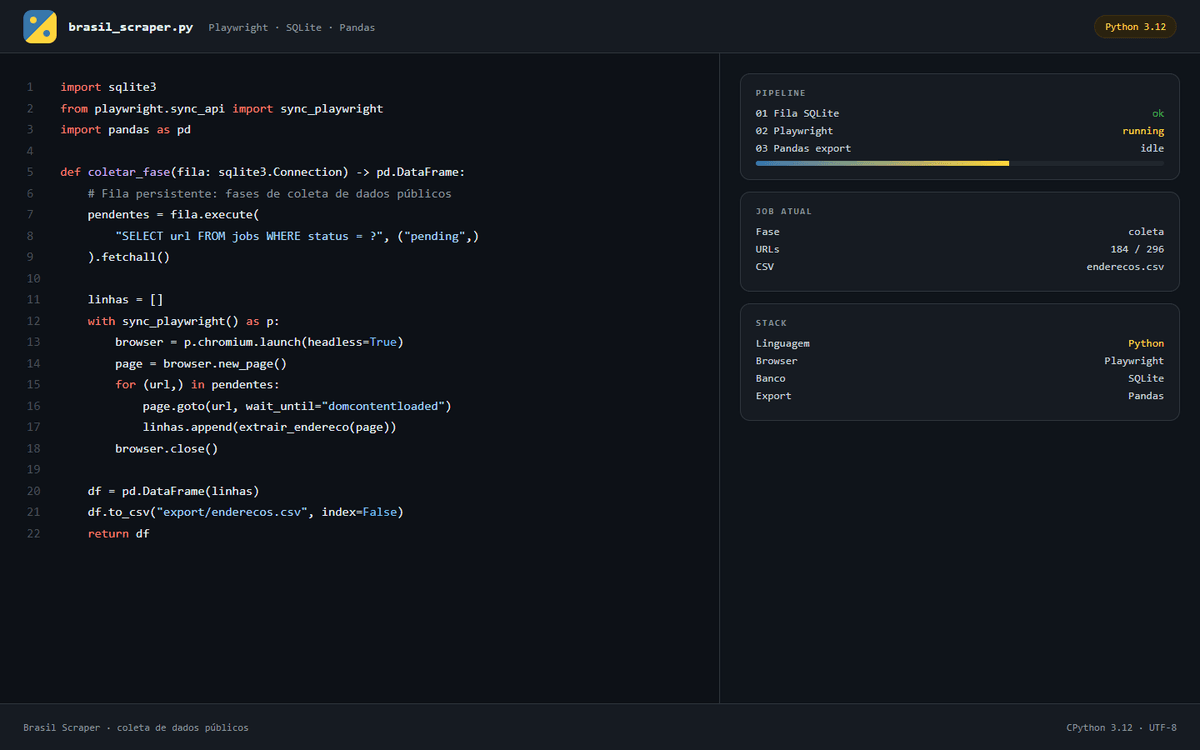Click the JOB ATUAL panel heading
This screenshot has width=1200, height=750.
(x=784, y=211)
